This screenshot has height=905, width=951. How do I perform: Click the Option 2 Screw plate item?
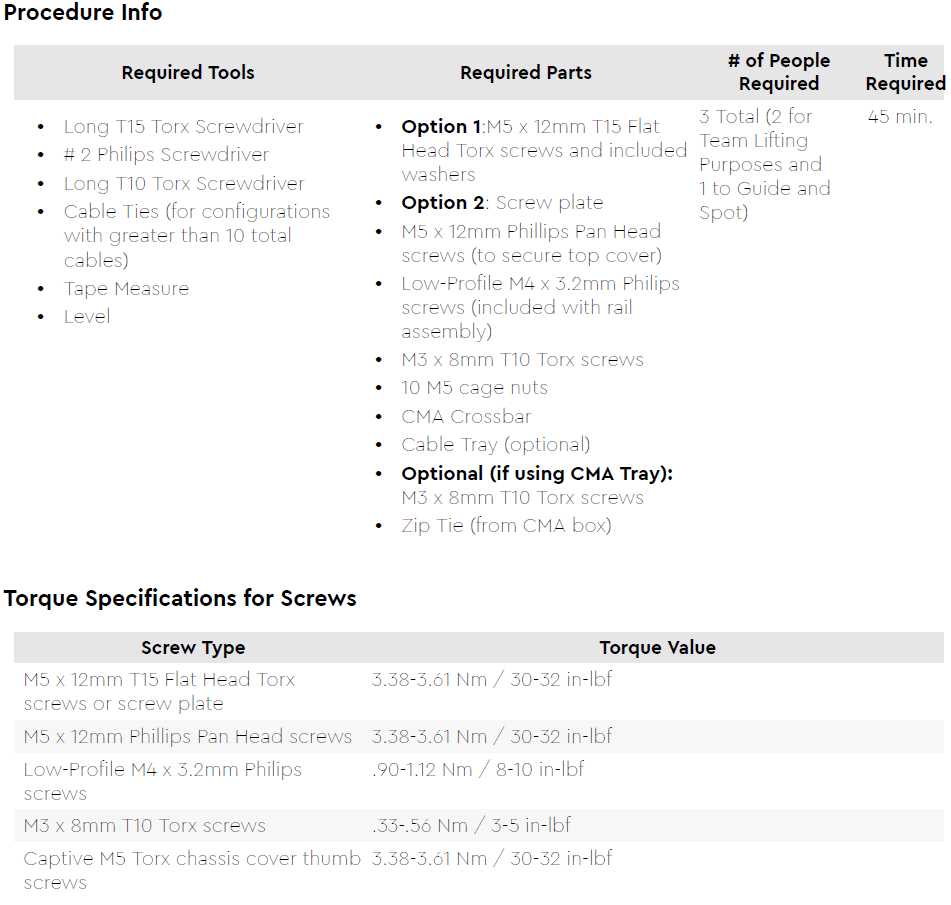(x=502, y=202)
